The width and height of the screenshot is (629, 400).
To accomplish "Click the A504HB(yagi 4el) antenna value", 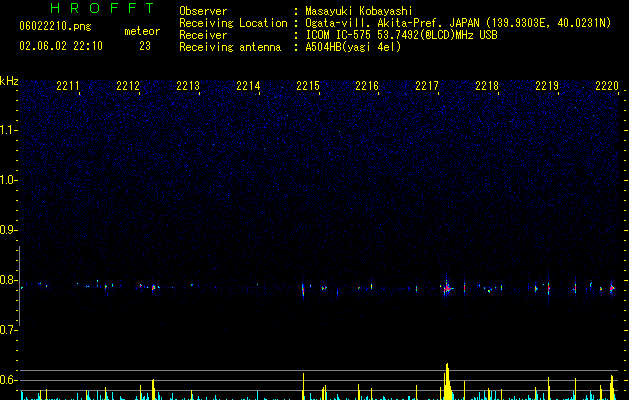I will click(x=353, y=47).
